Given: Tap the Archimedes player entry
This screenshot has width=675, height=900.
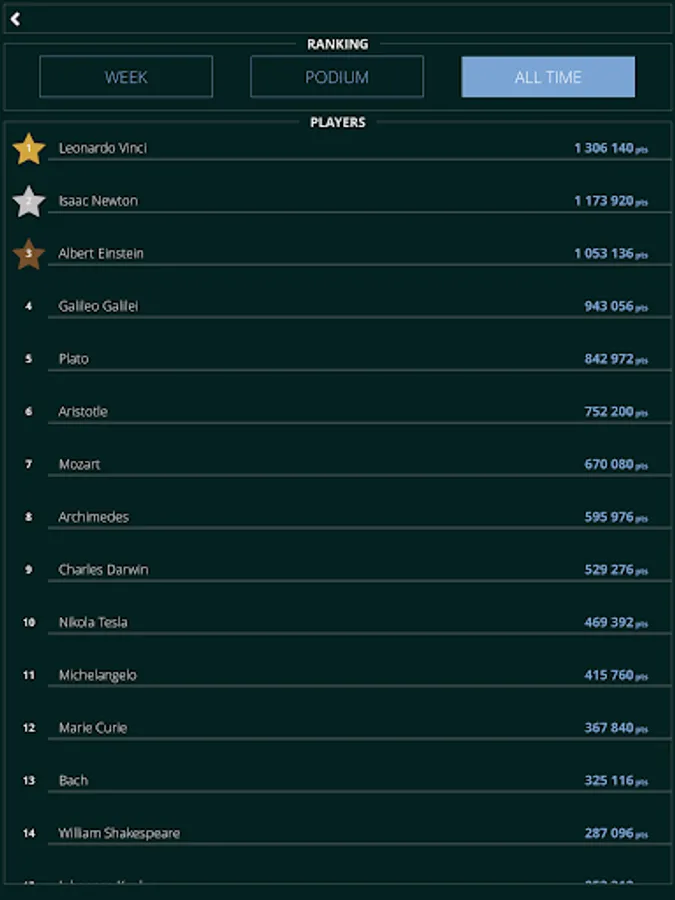Looking at the screenshot, I should click(93, 517).
